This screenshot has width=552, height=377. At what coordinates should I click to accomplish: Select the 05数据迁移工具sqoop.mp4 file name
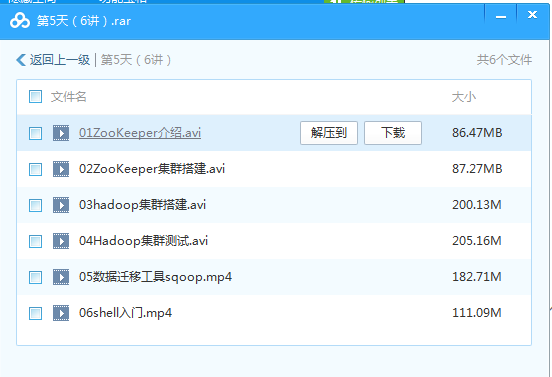tap(155, 277)
